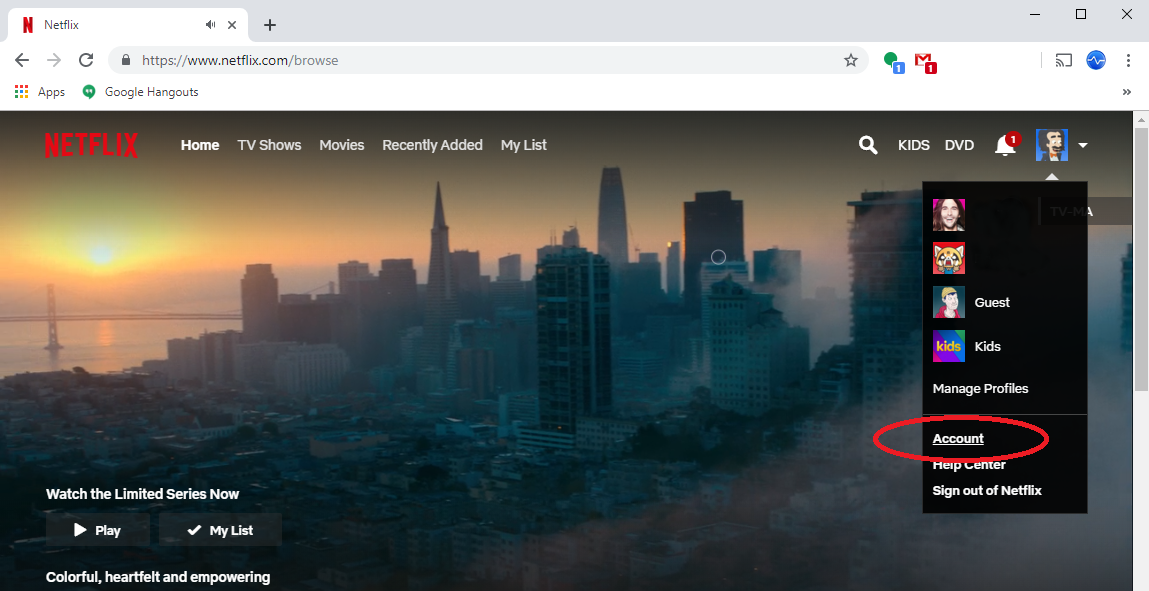Click the 'Colorful, heartfelt and empowering' text
This screenshot has width=1149, height=591.
[x=158, y=577]
